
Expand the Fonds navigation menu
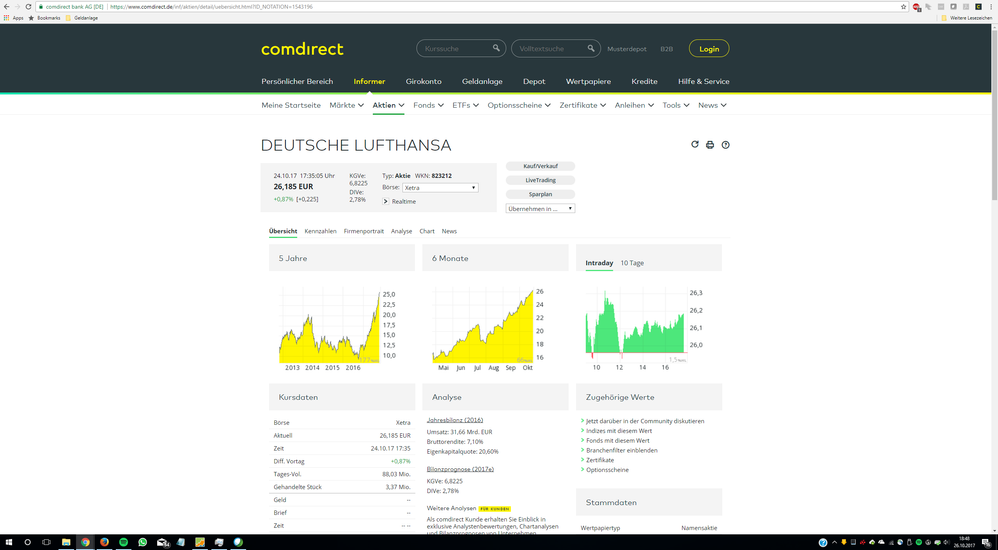point(428,105)
